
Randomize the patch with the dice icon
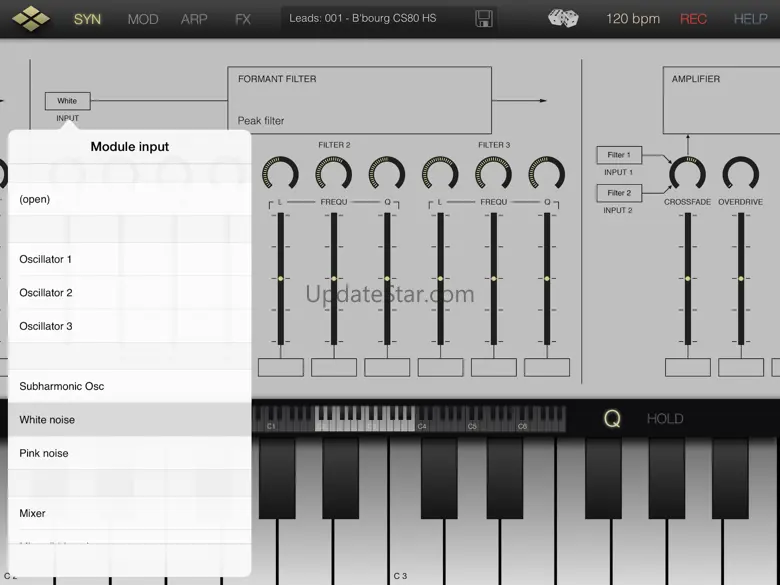point(563,18)
